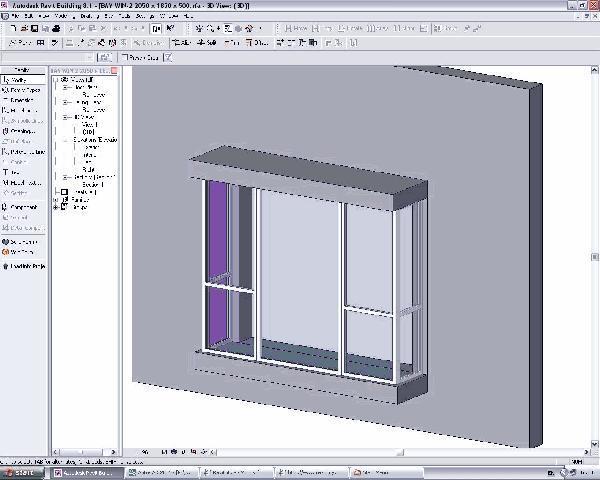Click the Print toolbar icon
Screen dimensions: 600x480
tap(56, 29)
